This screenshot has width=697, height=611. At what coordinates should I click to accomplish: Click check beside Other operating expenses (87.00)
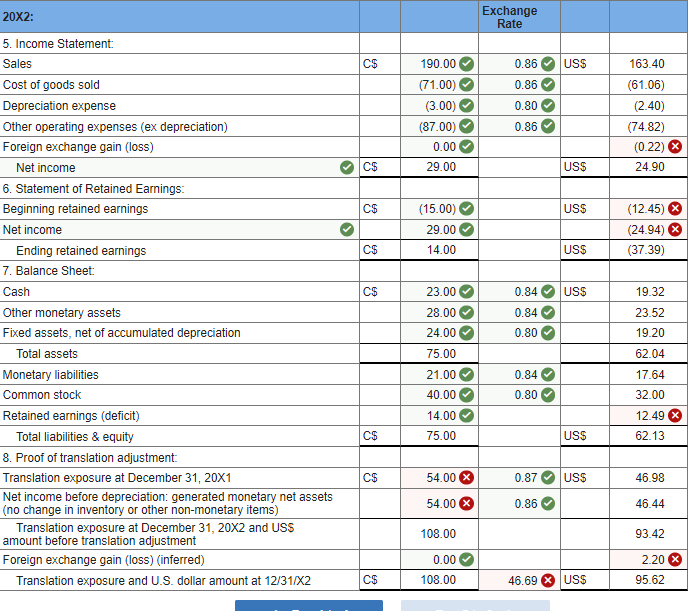coord(466,127)
